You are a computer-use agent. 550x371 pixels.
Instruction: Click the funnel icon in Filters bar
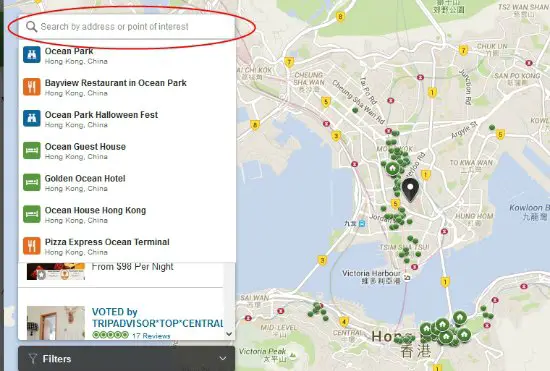tap(33, 358)
